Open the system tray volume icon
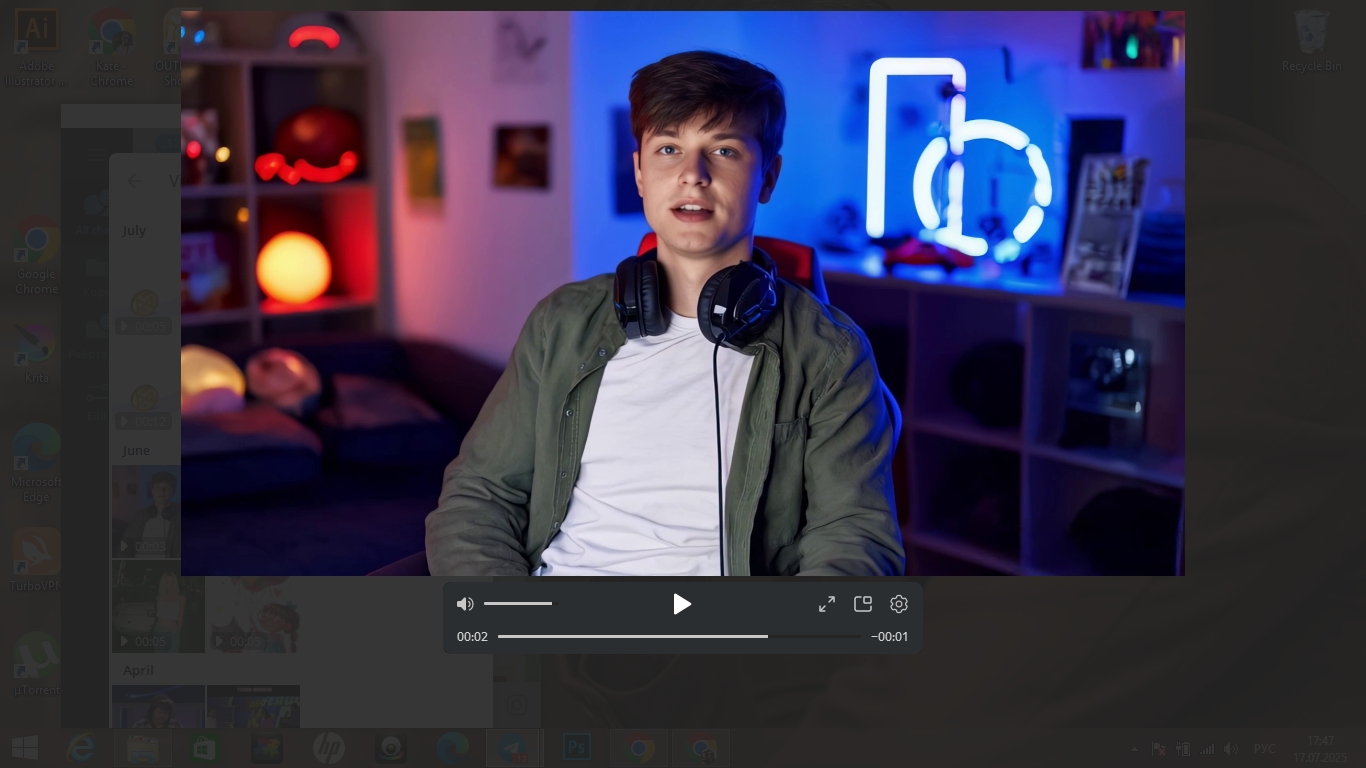This screenshot has width=1366, height=768. click(1231, 749)
